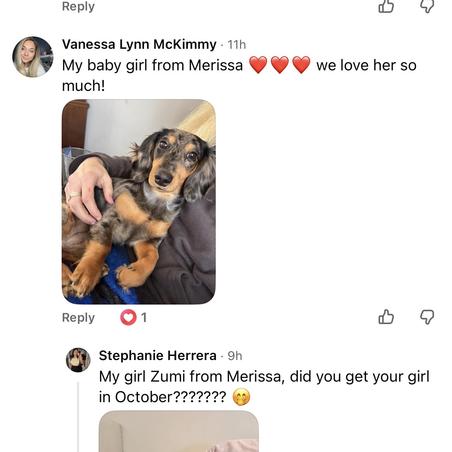Click the smiling emoji in Stephanie's reply
452x452 pixels.
tap(241, 397)
